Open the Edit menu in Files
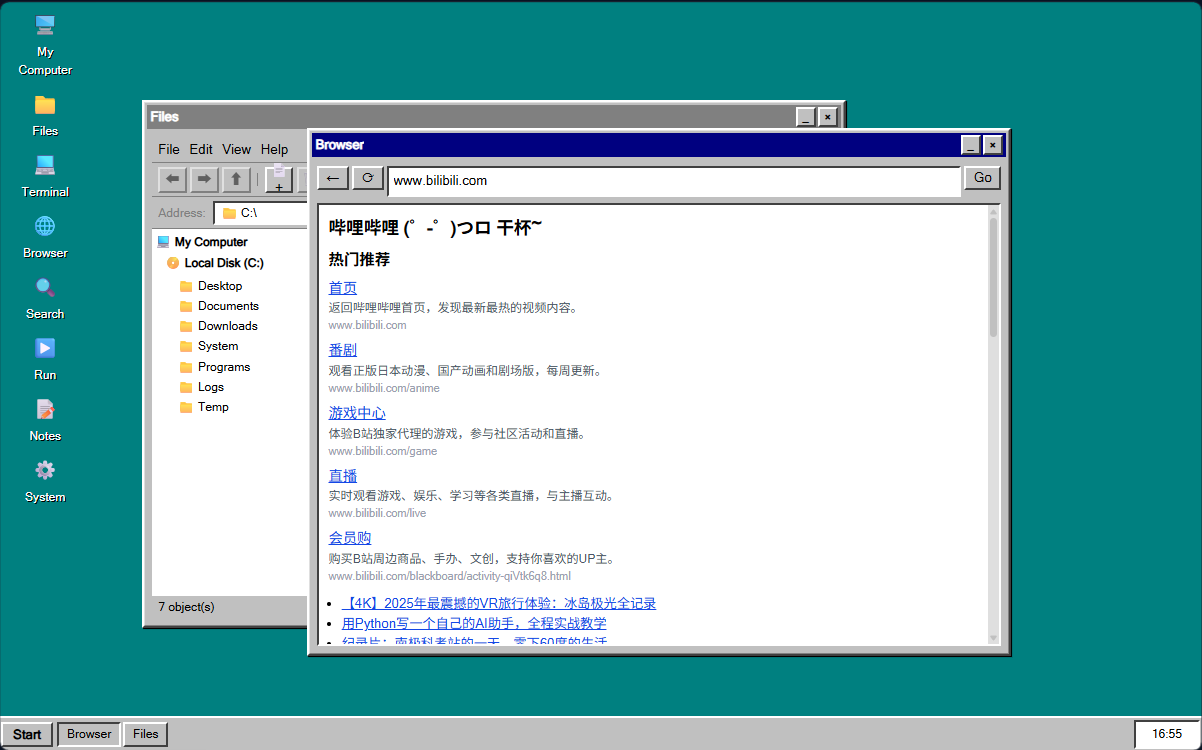The height and width of the screenshot is (750, 1202). pos(201,149)
